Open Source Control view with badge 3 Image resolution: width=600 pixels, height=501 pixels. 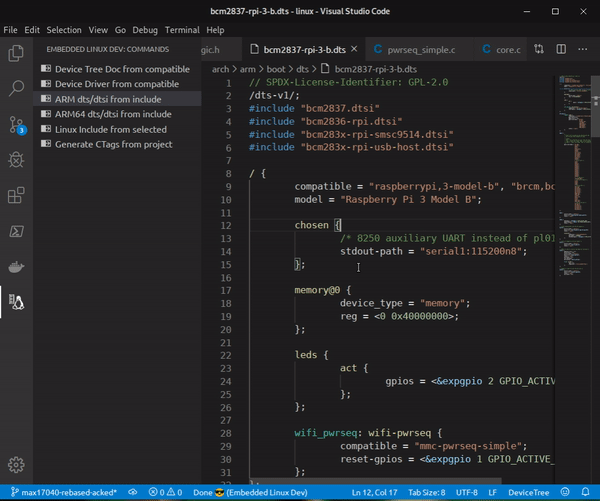17,124
